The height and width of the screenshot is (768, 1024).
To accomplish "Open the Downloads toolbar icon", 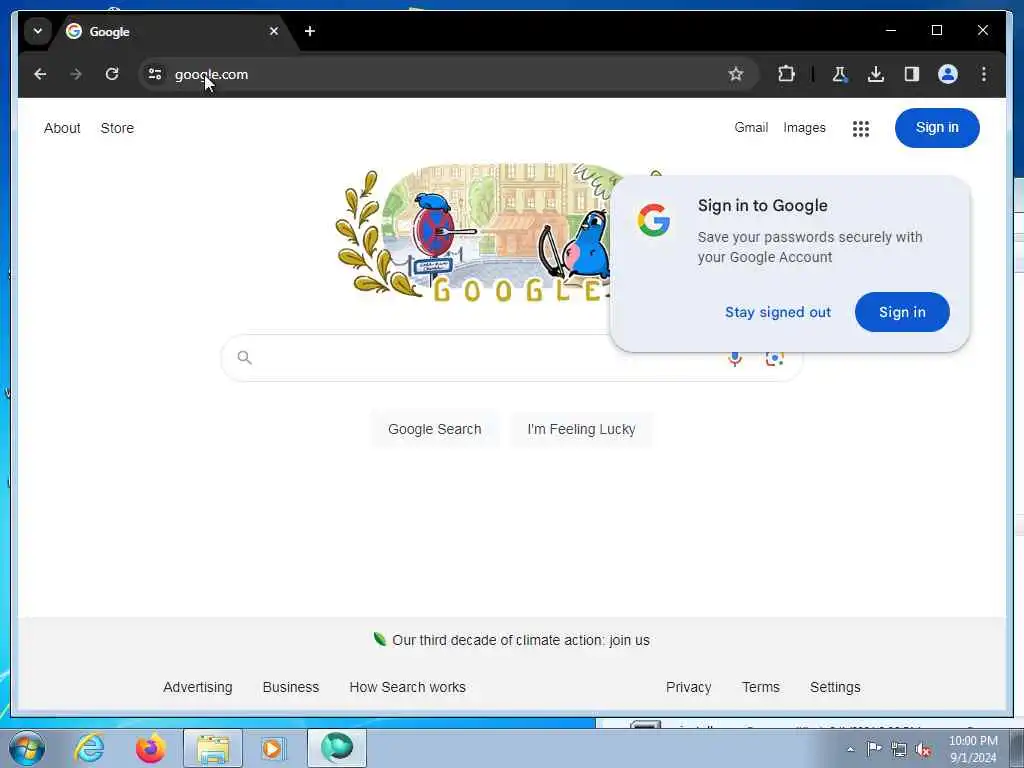I will 876,74.
